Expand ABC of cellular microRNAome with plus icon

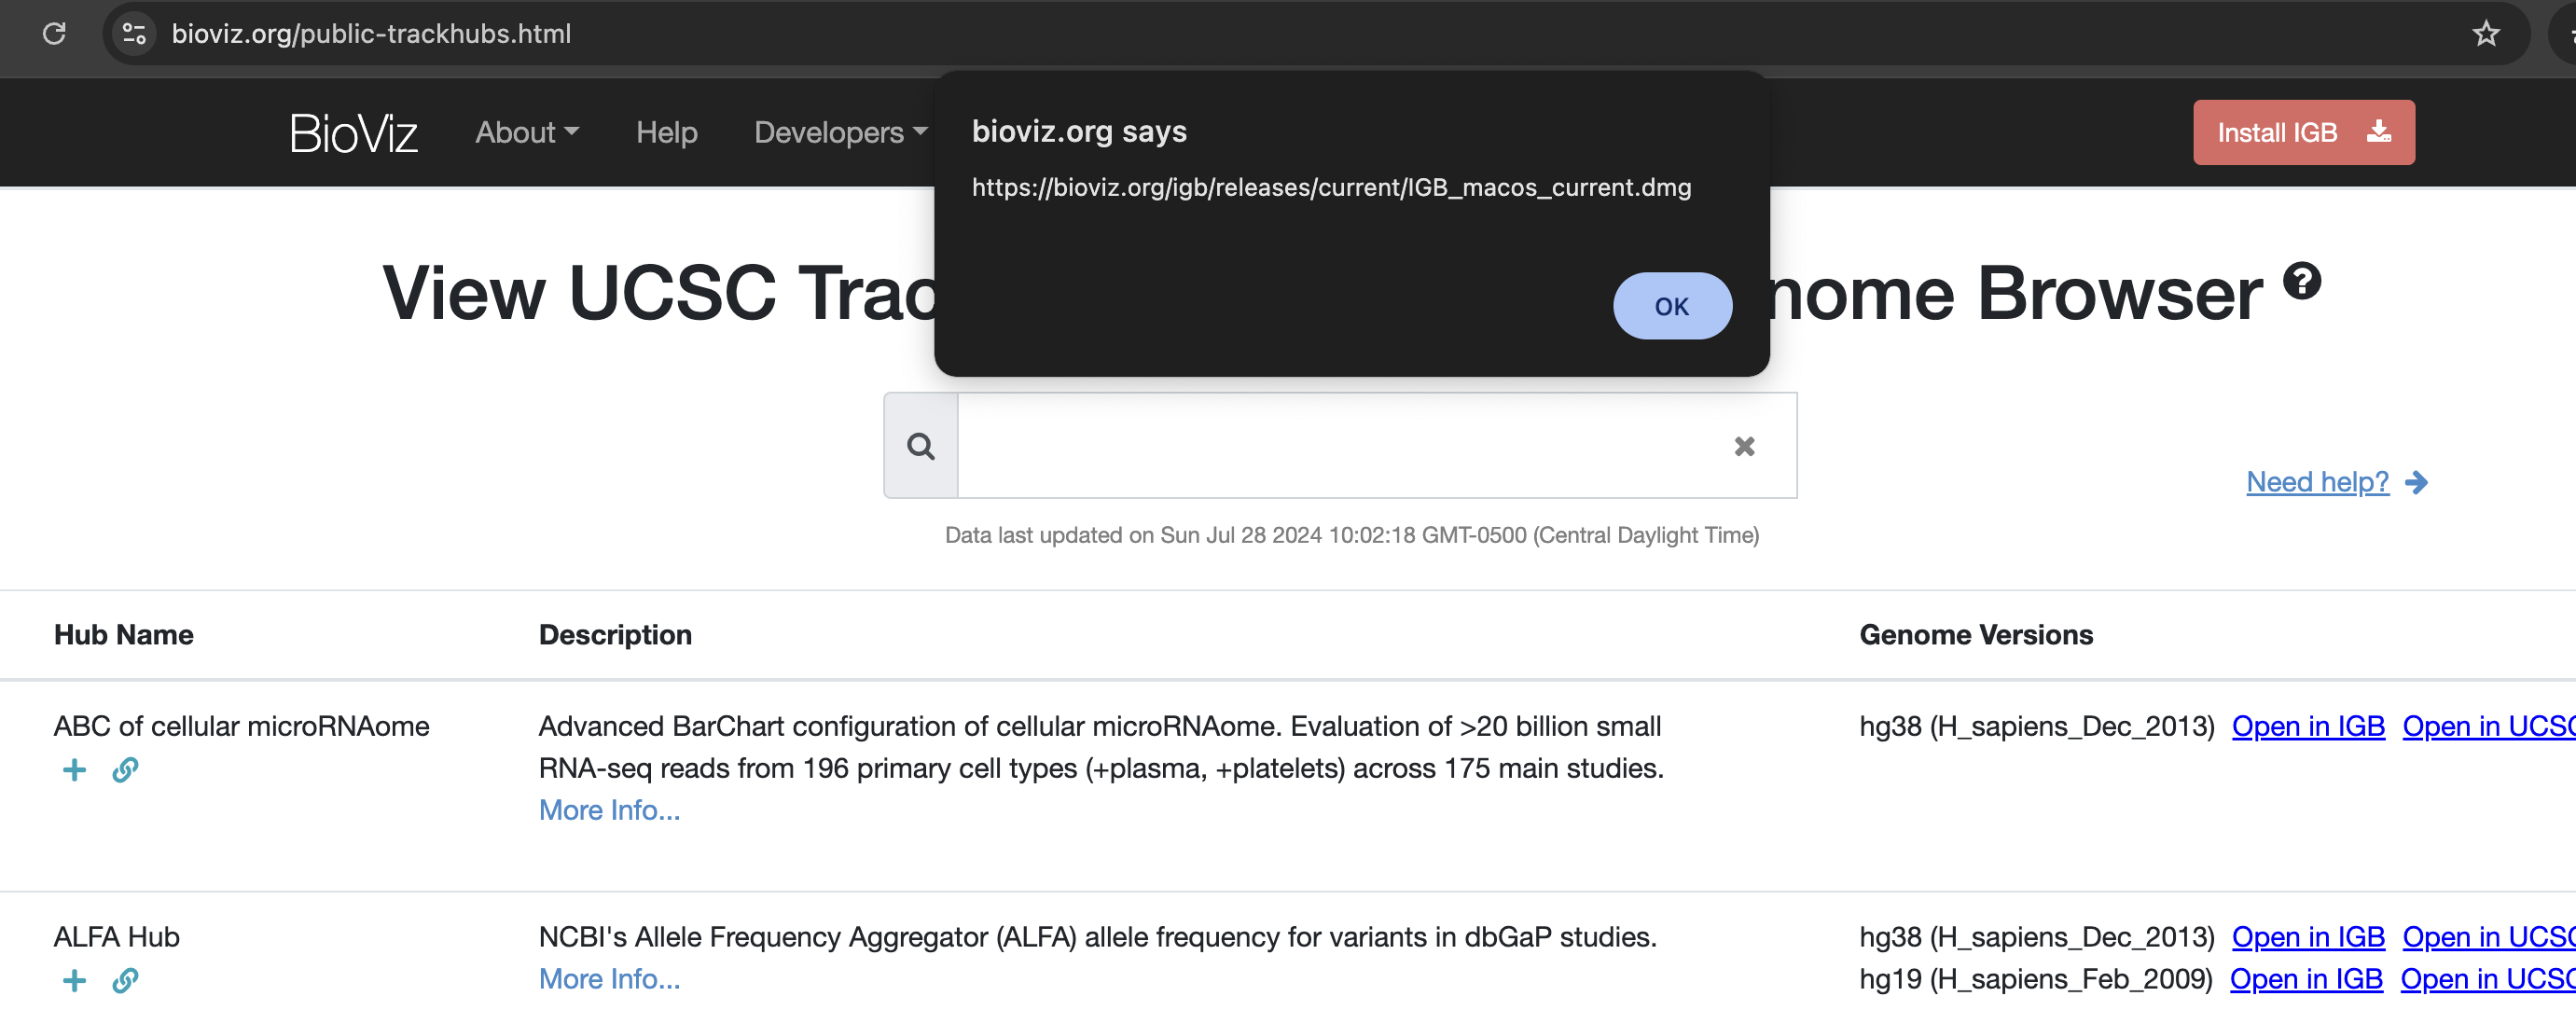74,769
